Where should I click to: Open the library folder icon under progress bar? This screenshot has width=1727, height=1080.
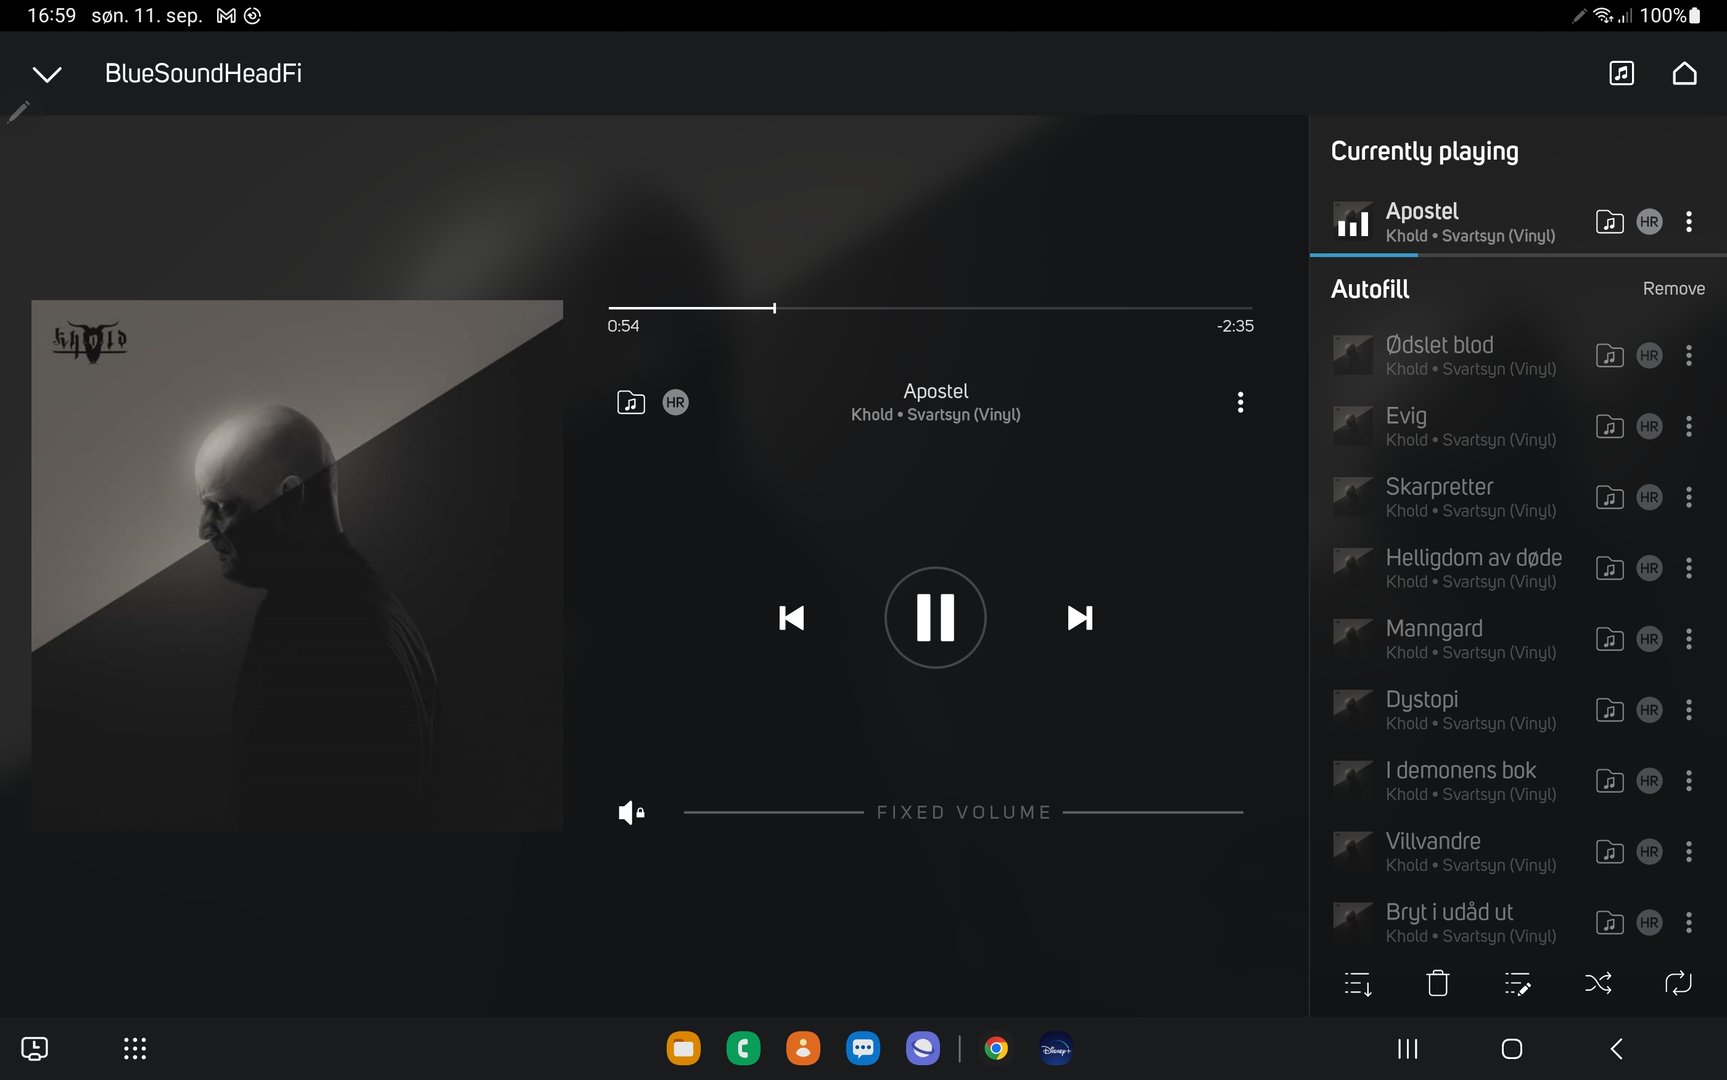pyautogui.click(x=631, y=402)
